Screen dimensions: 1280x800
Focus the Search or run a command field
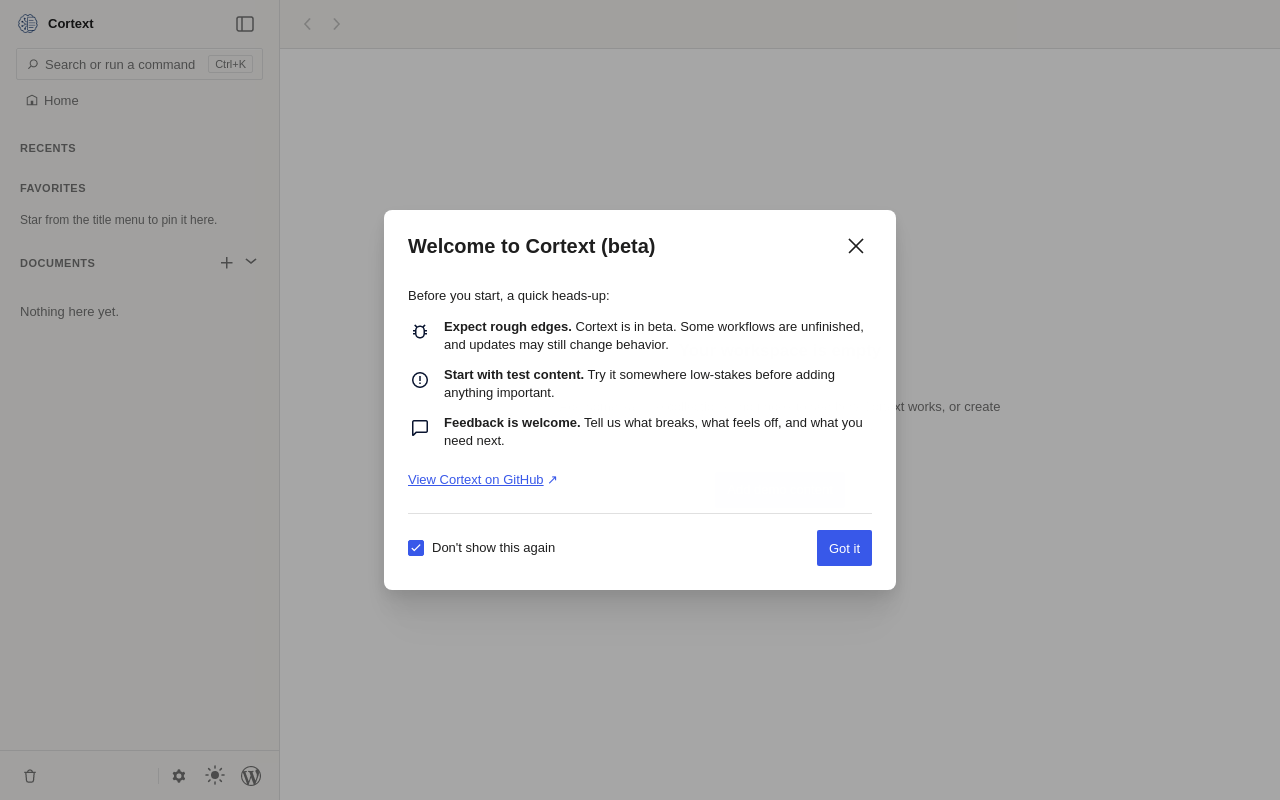(x=139, y=64)
